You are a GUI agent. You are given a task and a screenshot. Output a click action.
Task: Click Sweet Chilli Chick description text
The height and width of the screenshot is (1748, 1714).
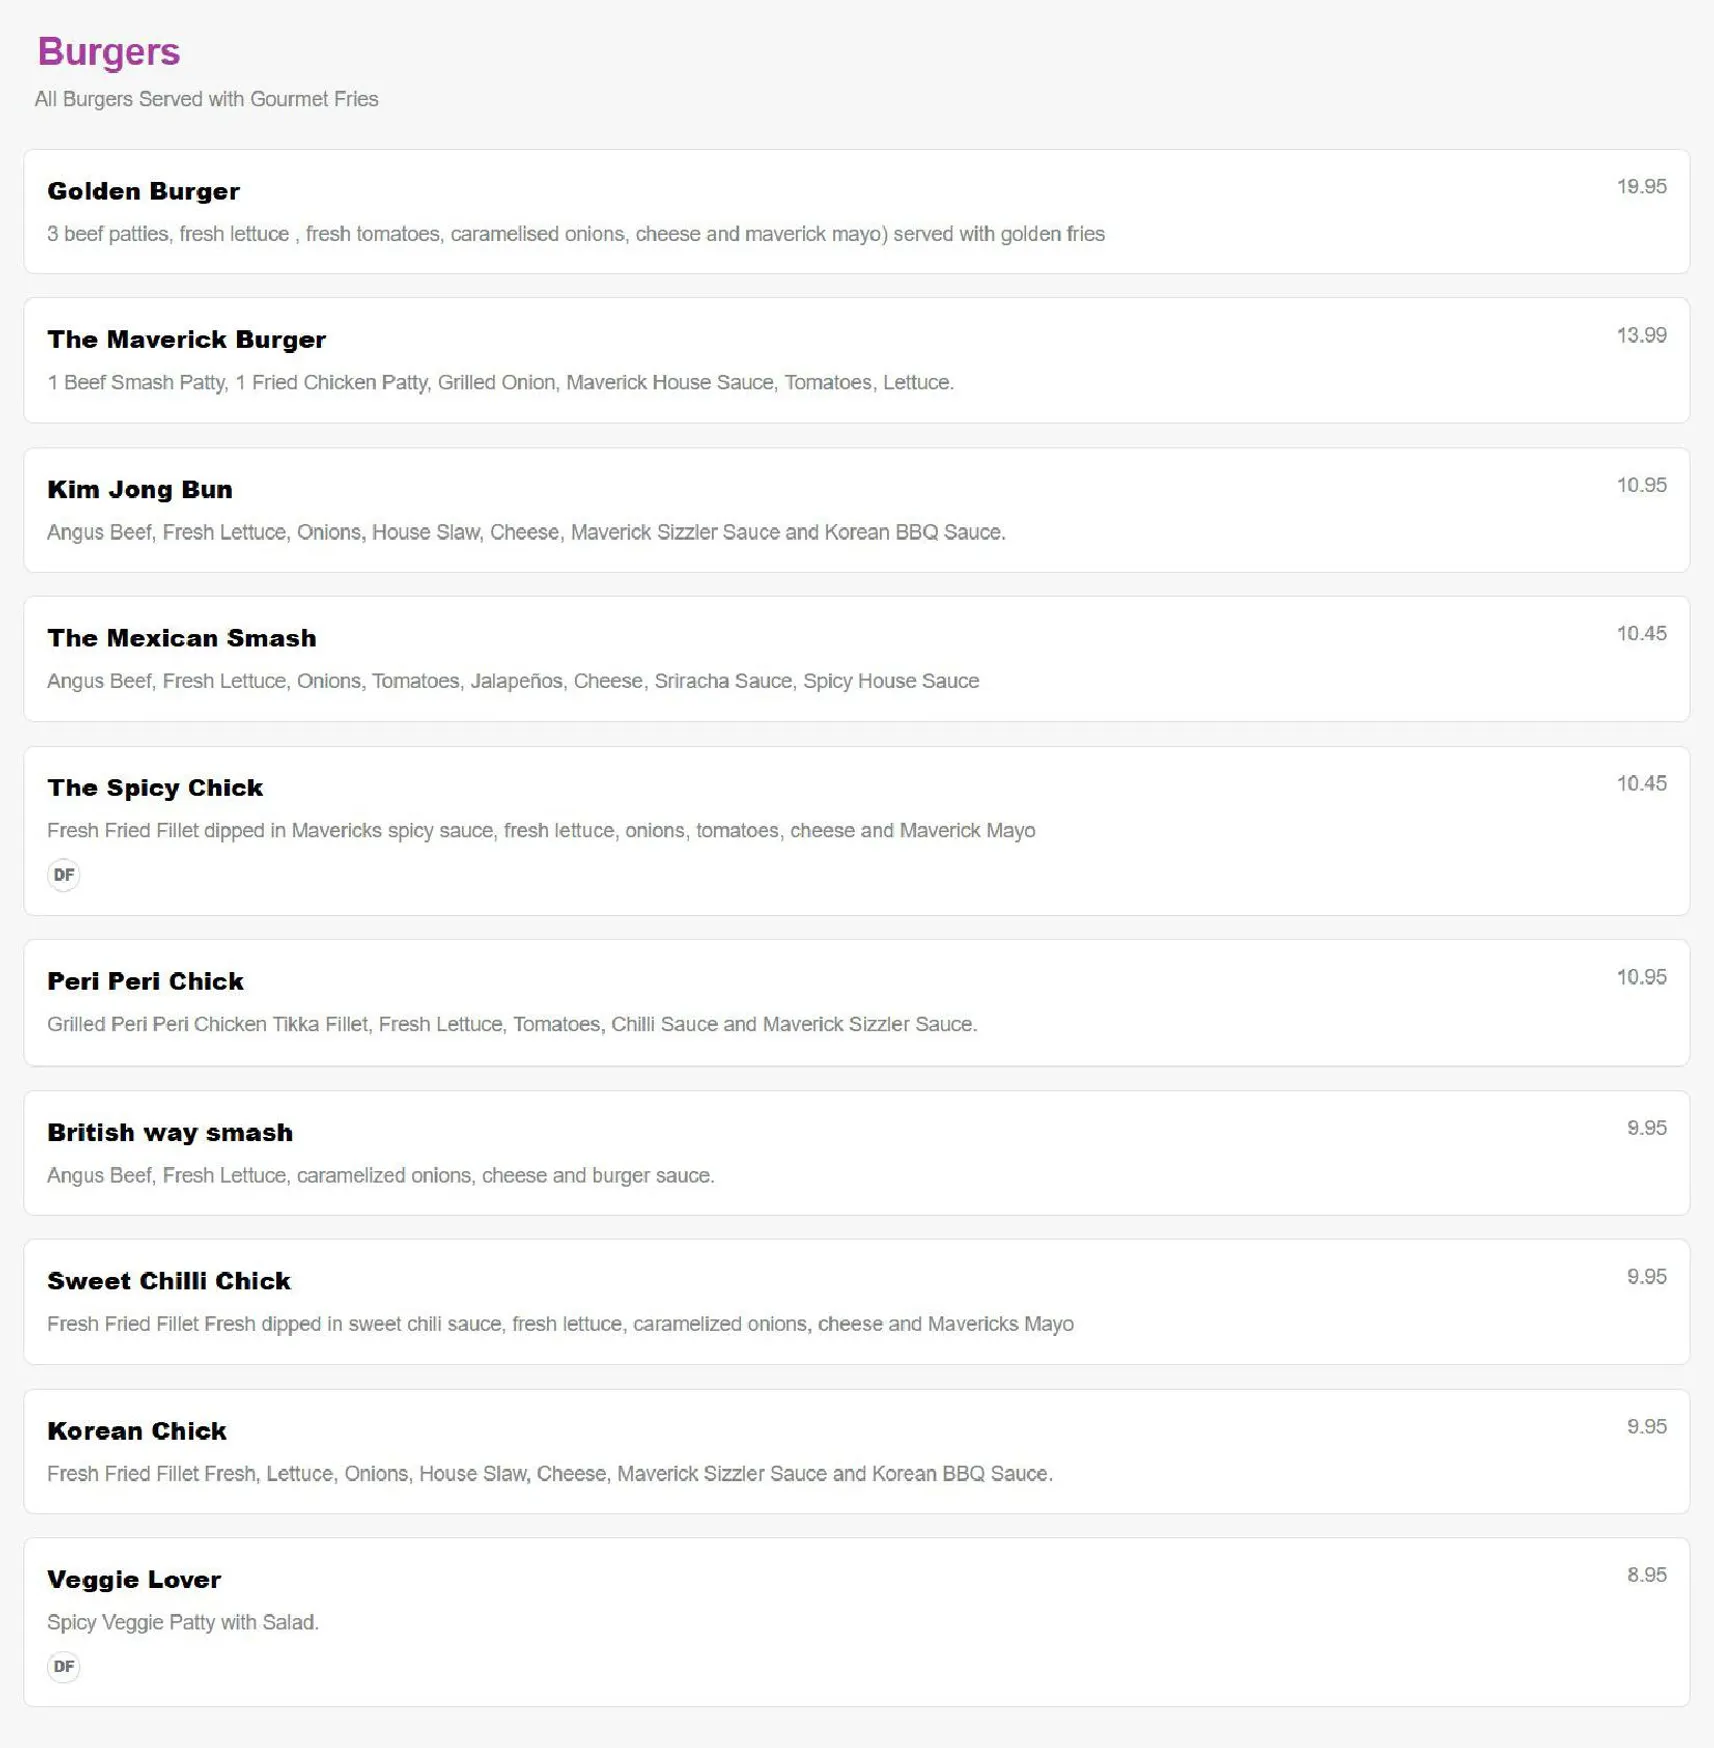[560, 1325]
